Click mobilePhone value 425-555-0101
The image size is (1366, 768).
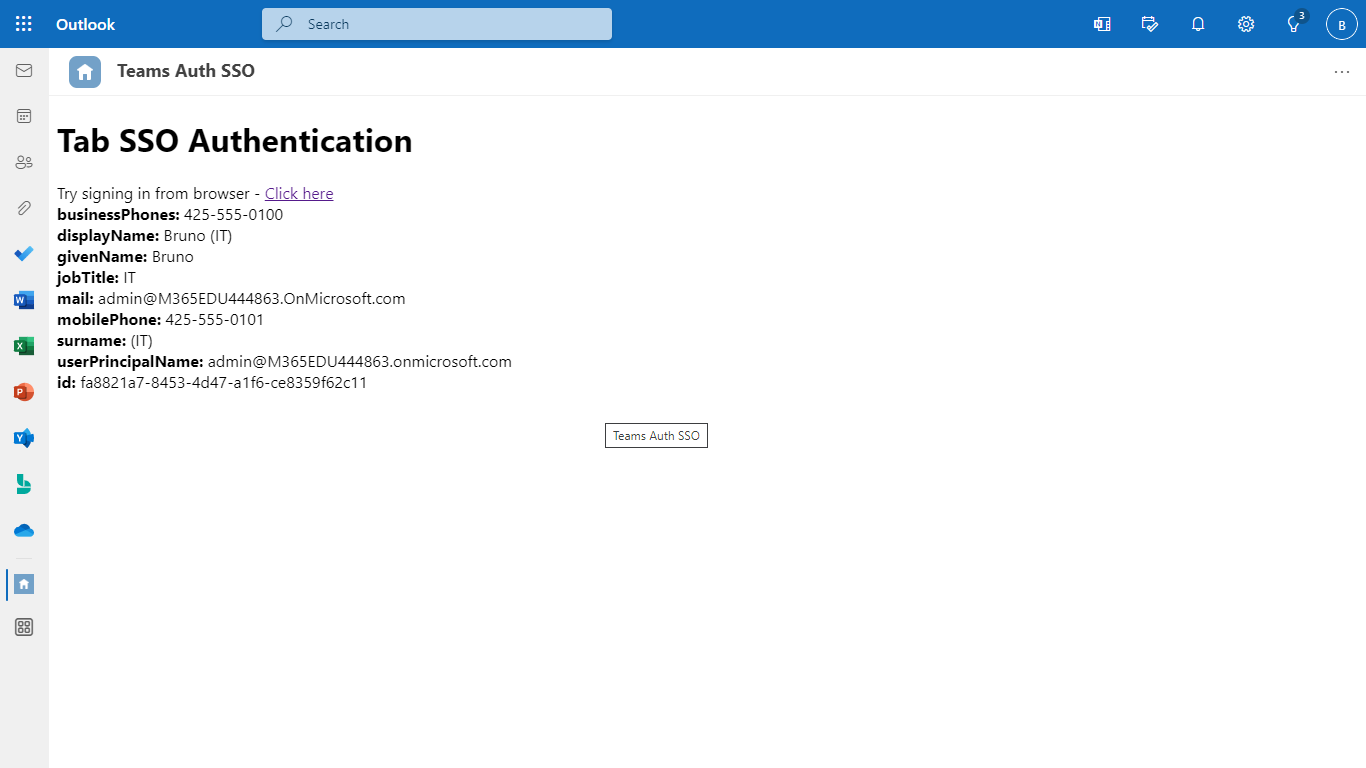[x=215, y=319]
